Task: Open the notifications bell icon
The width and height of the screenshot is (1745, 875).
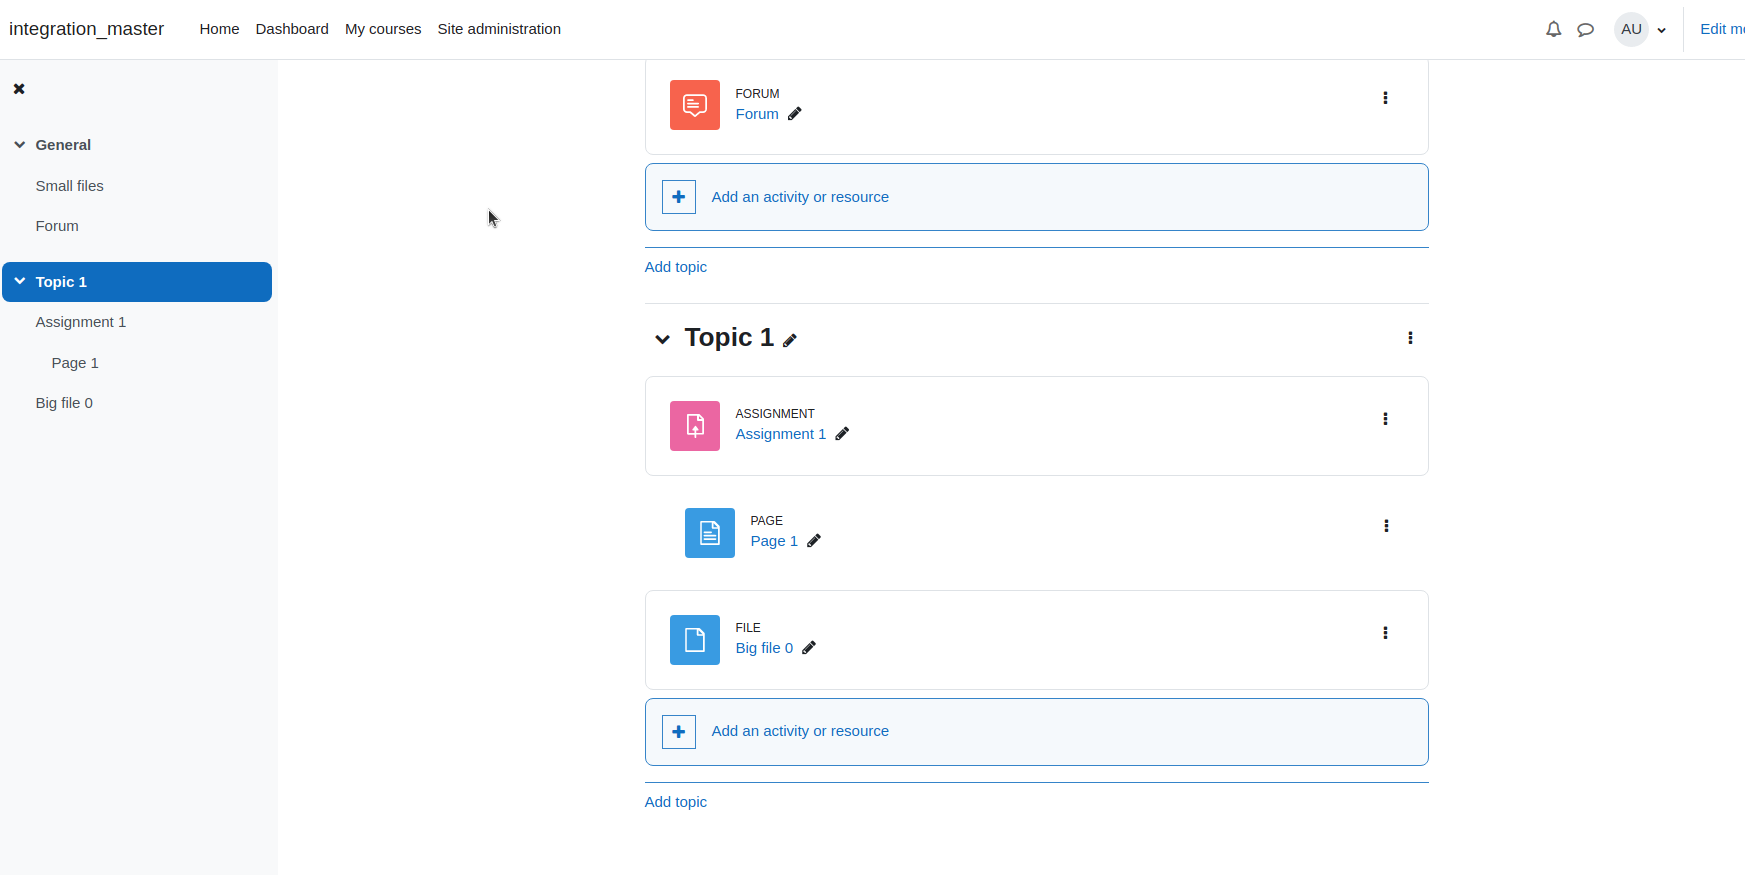Action: pyautogui.click(x=1553, y=29)
